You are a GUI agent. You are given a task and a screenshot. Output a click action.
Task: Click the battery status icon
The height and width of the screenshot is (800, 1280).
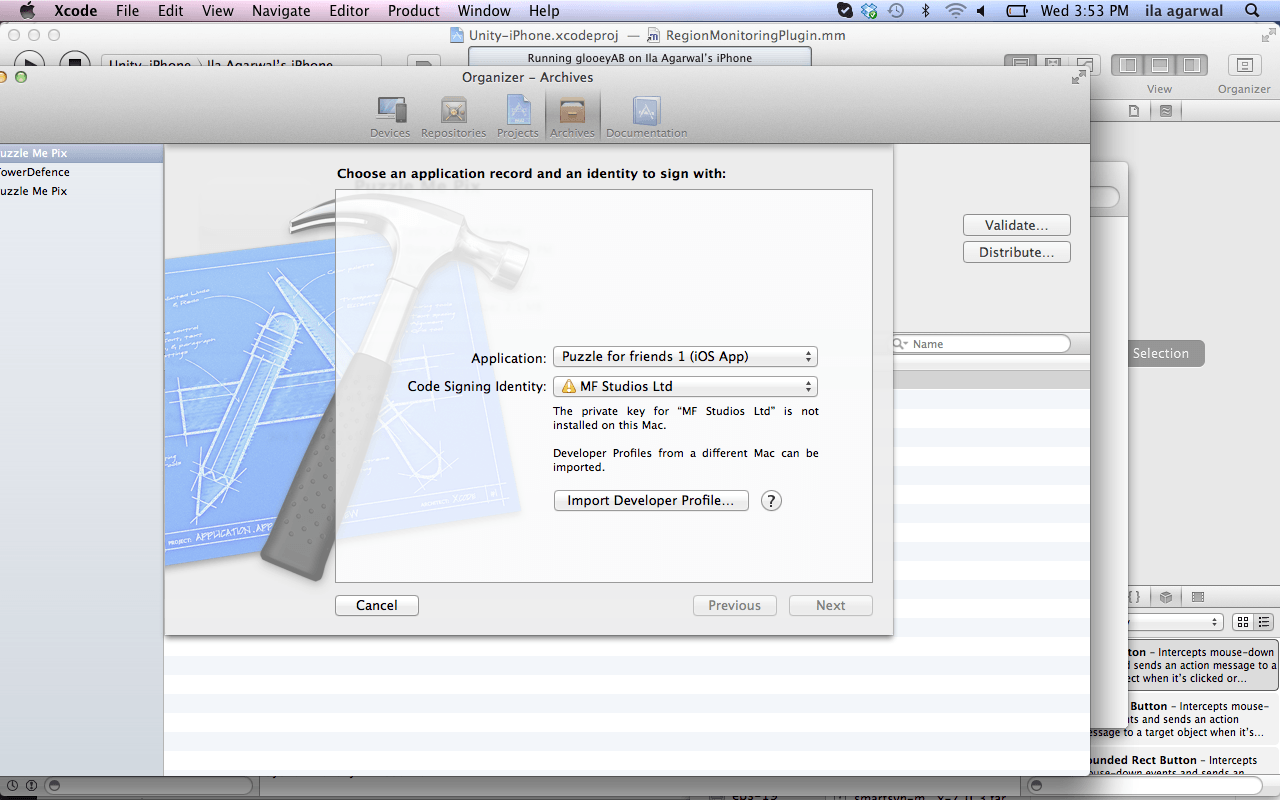coord(1017,11)
